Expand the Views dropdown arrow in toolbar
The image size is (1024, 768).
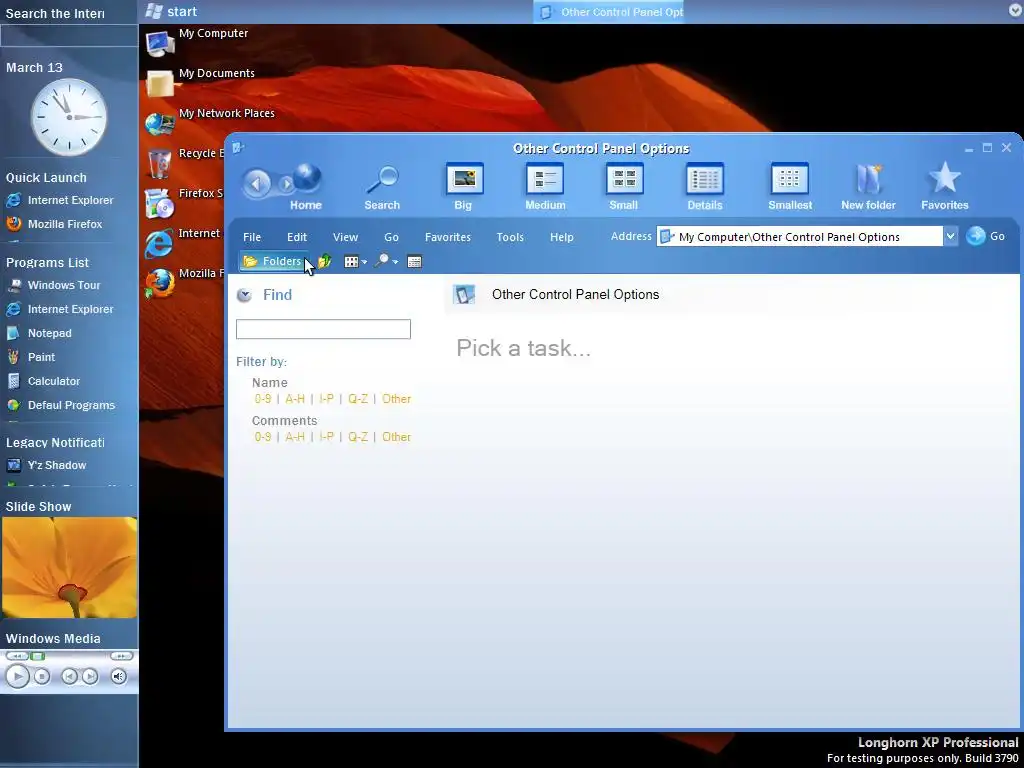(364, 263)
